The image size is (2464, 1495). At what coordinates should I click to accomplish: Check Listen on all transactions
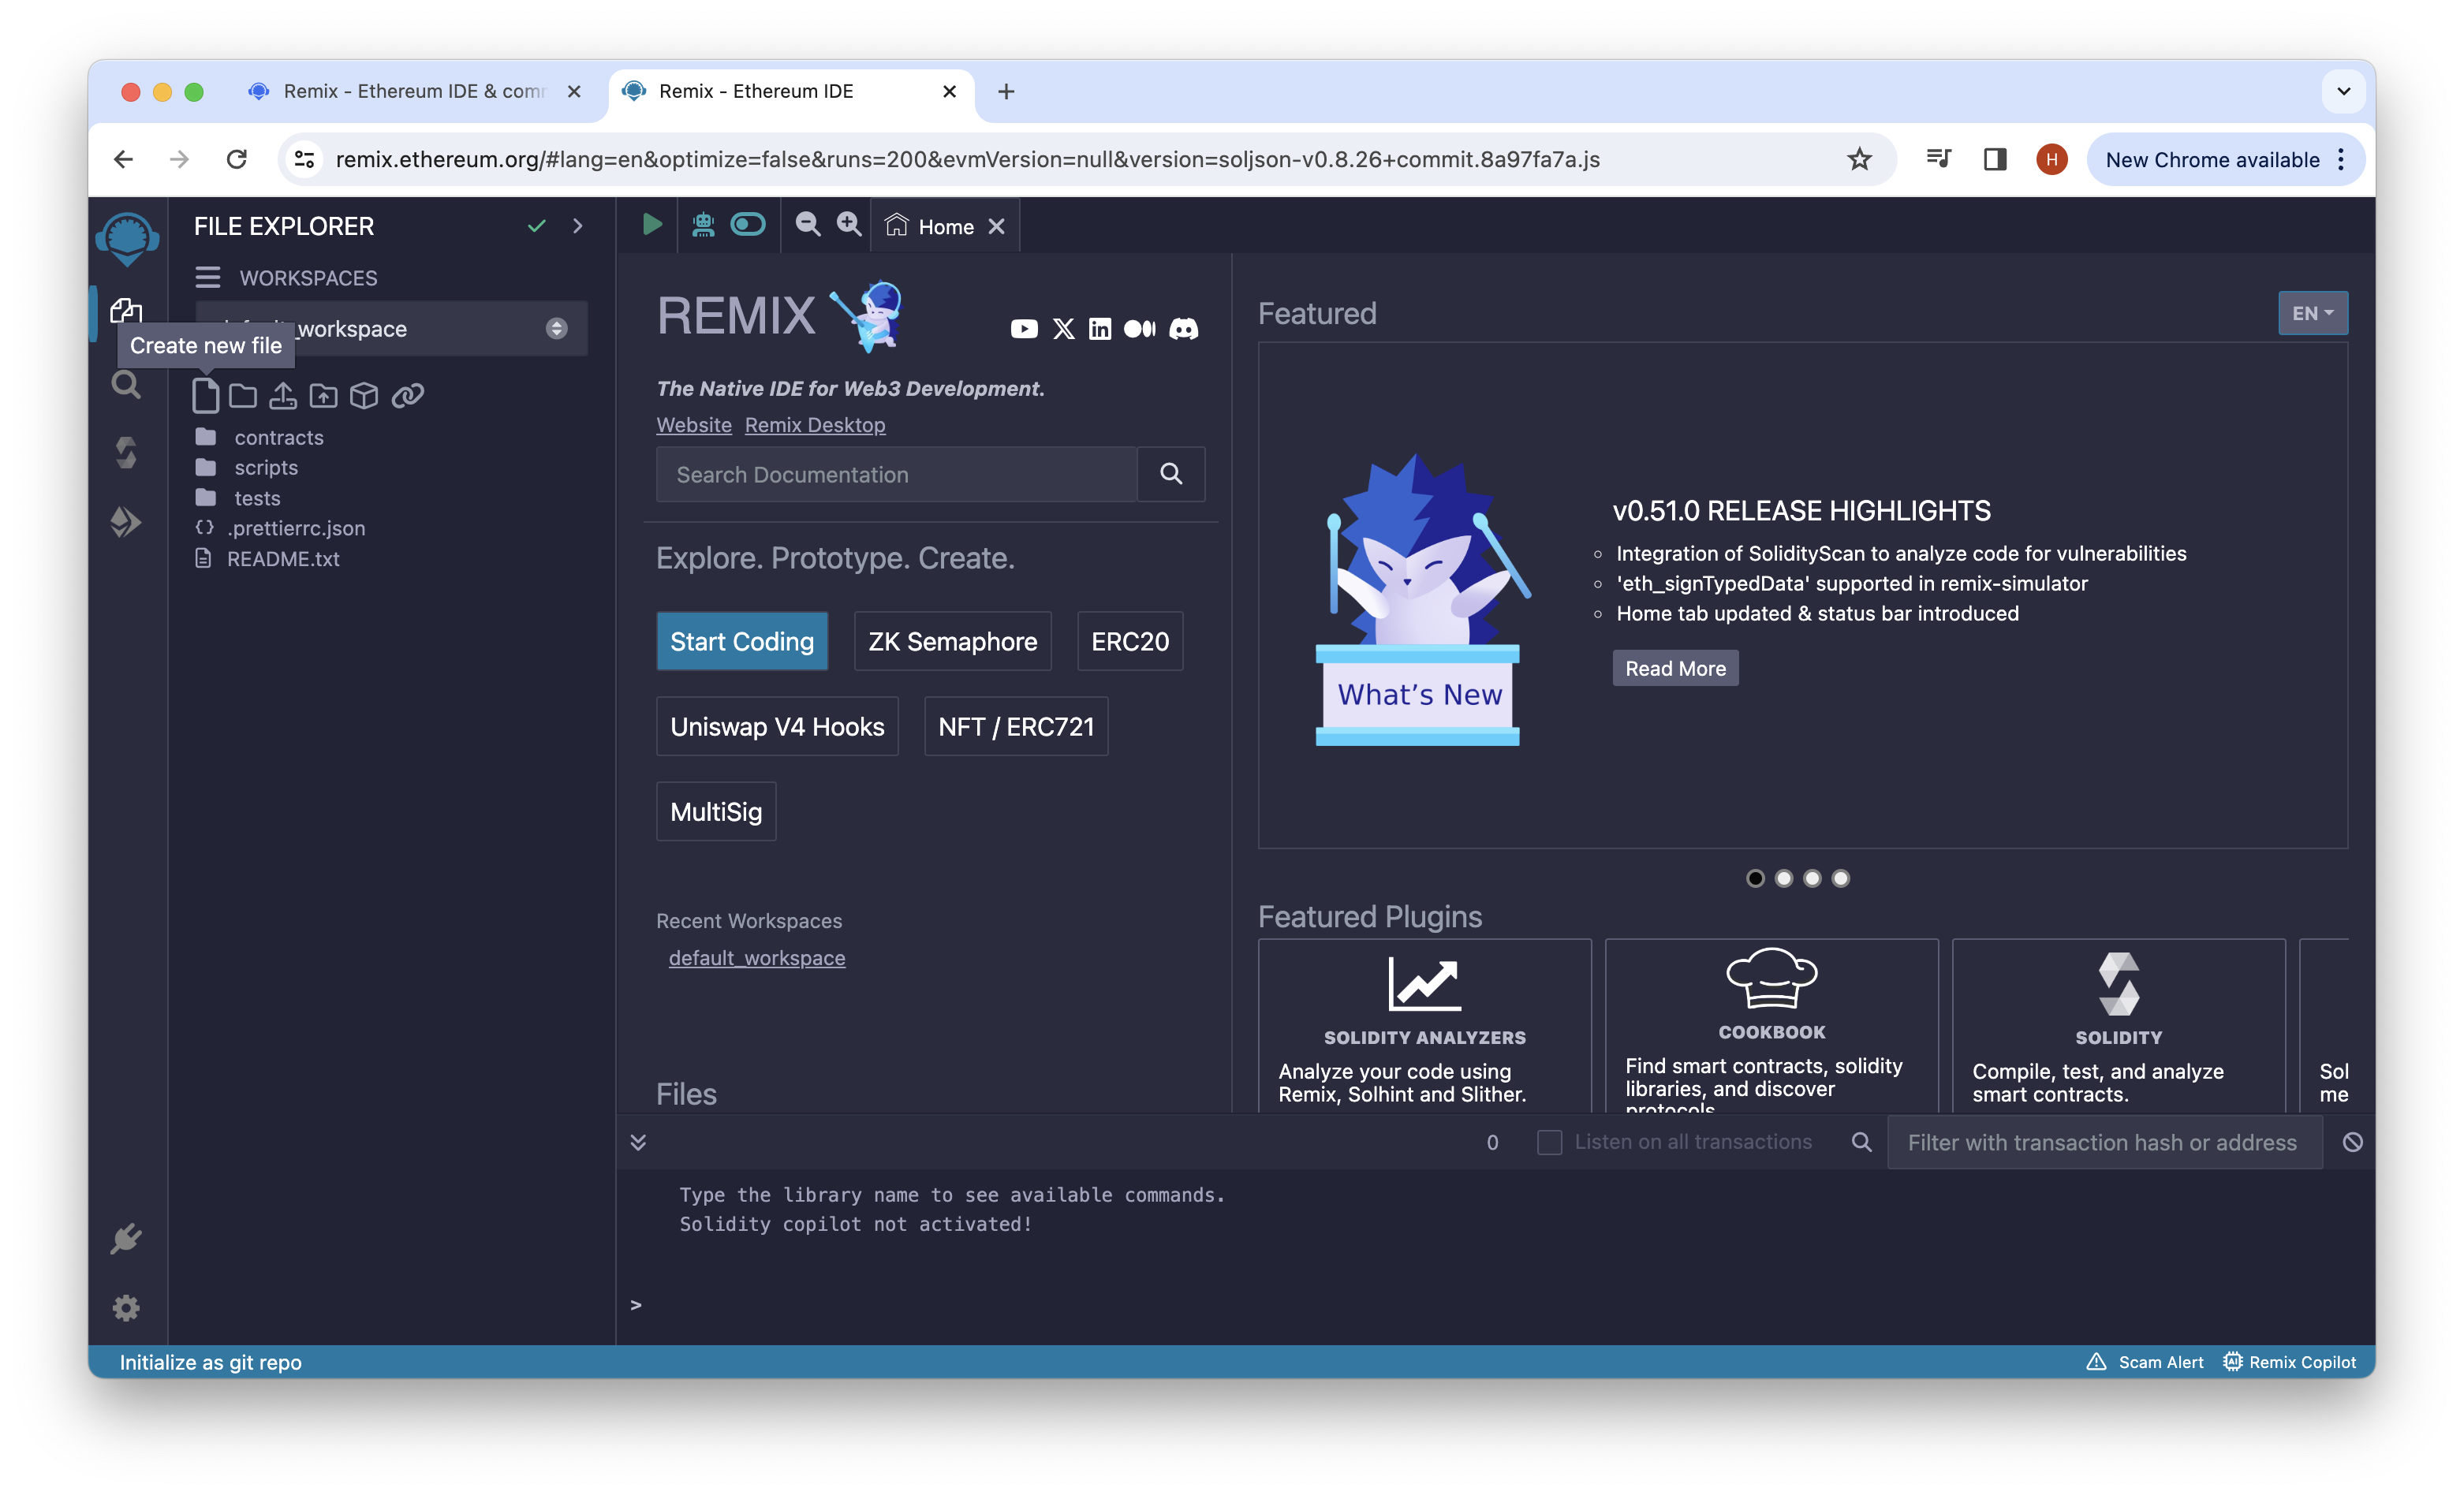tap(1549, 1142)
